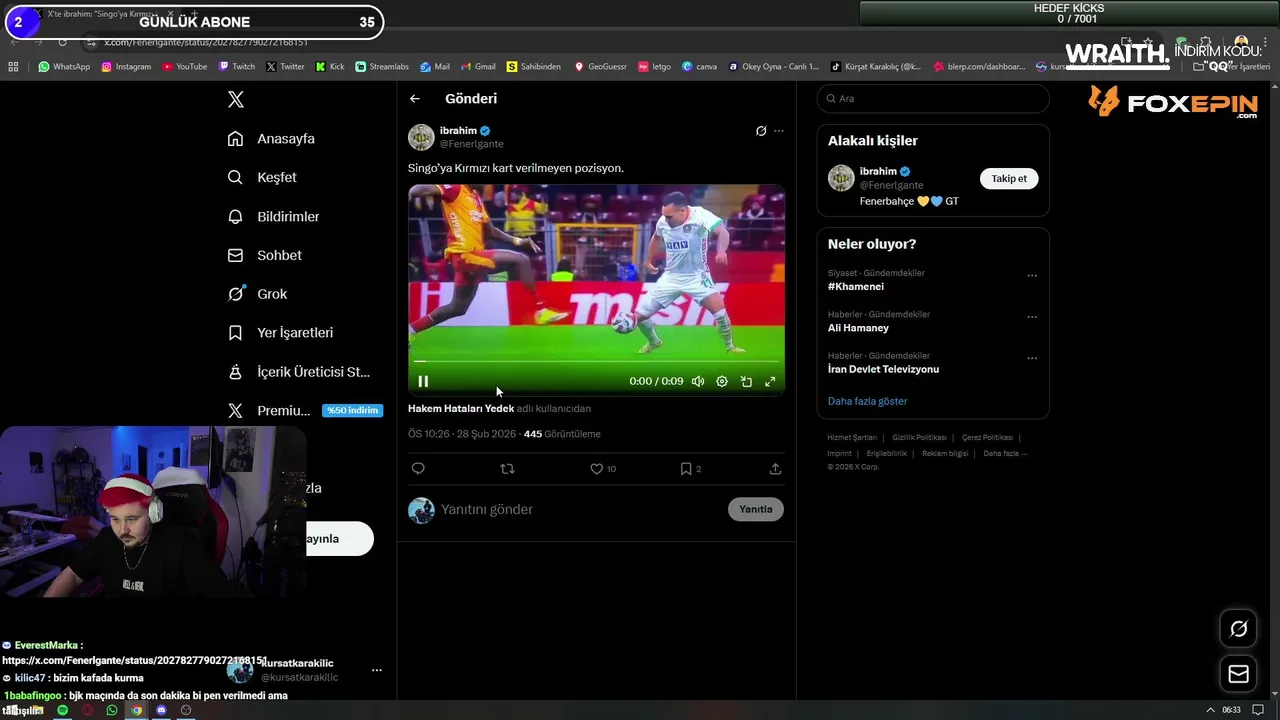Open three-dot menu next to #Khamenei

[1032, 276]
